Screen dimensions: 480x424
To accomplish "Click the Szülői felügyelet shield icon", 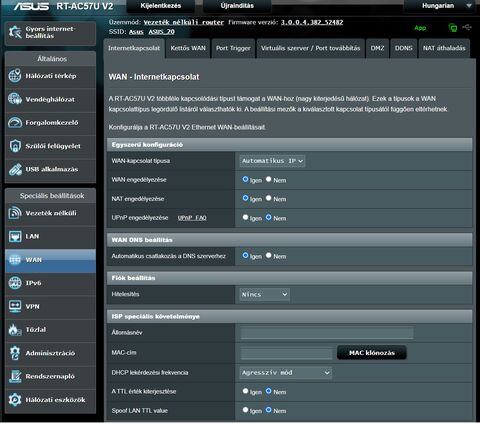I will 15,146.
